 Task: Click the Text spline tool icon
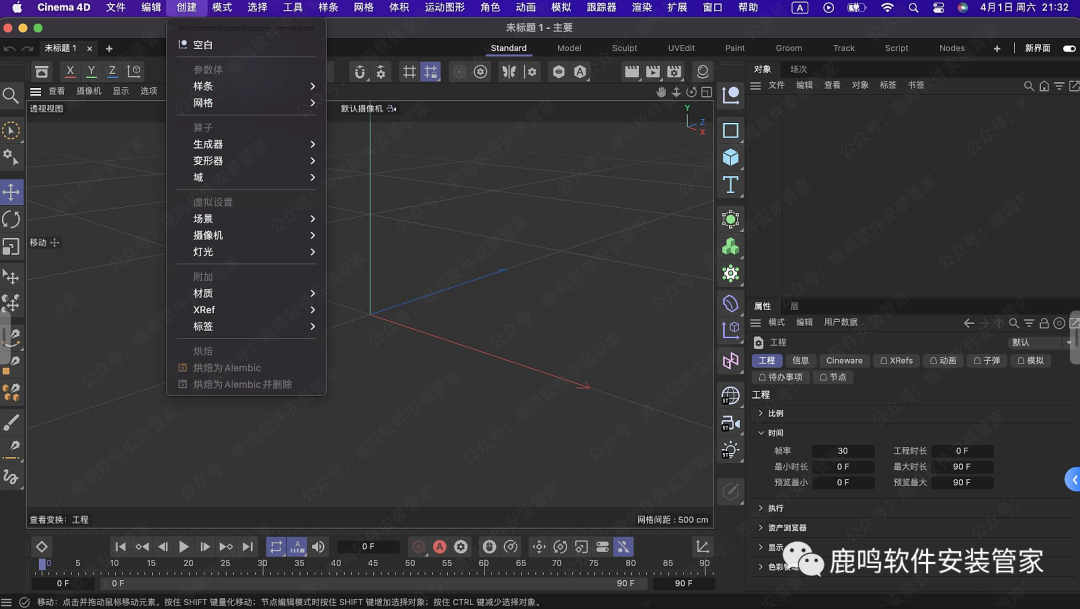(731, 185)
